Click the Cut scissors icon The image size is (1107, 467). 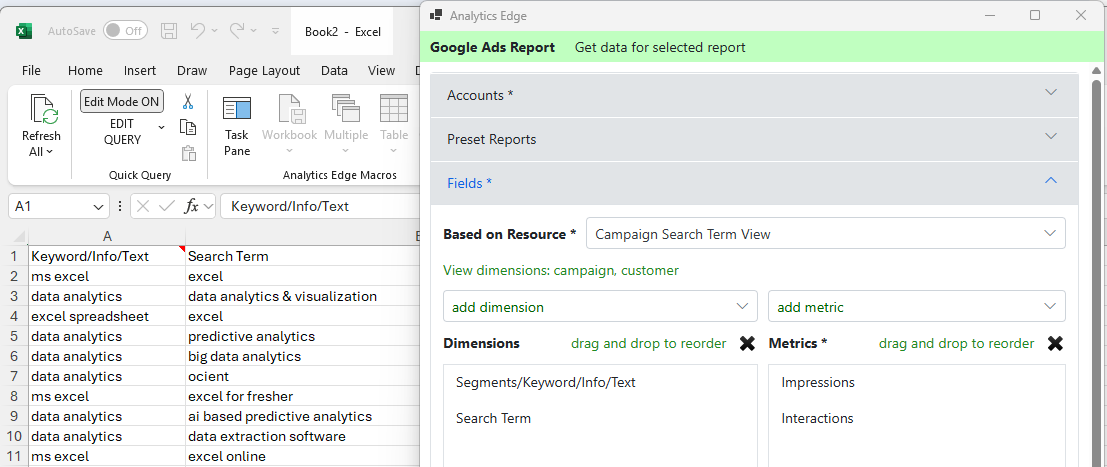[187, 101]
